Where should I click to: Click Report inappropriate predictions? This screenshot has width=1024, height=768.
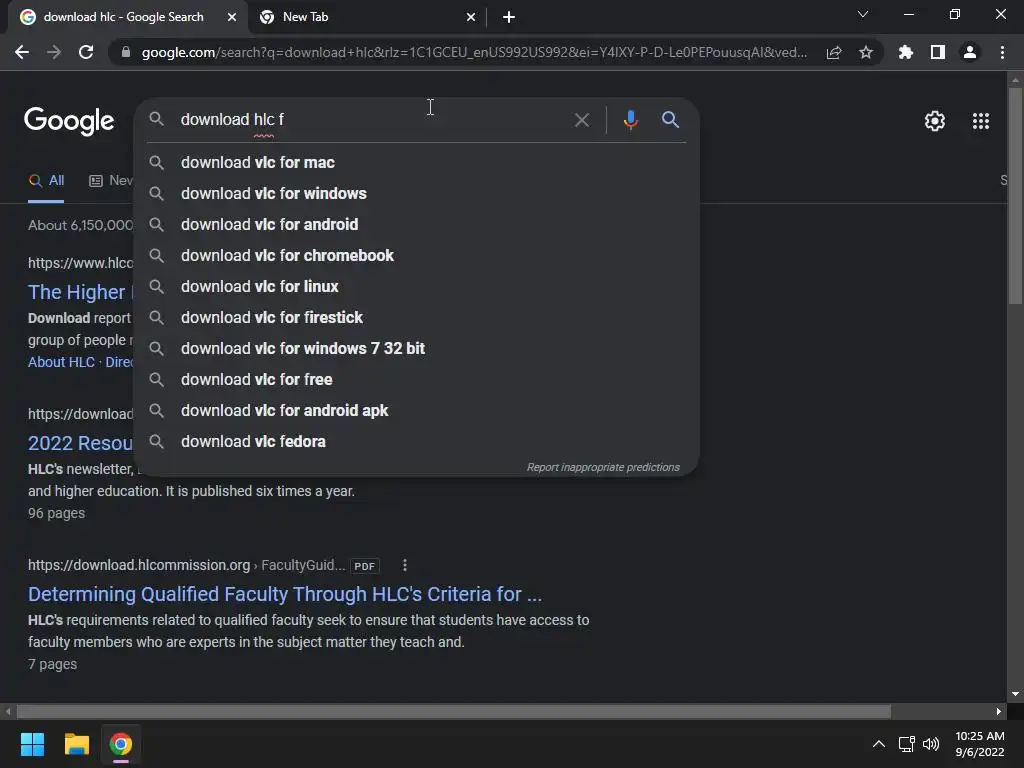pos(603,468)
